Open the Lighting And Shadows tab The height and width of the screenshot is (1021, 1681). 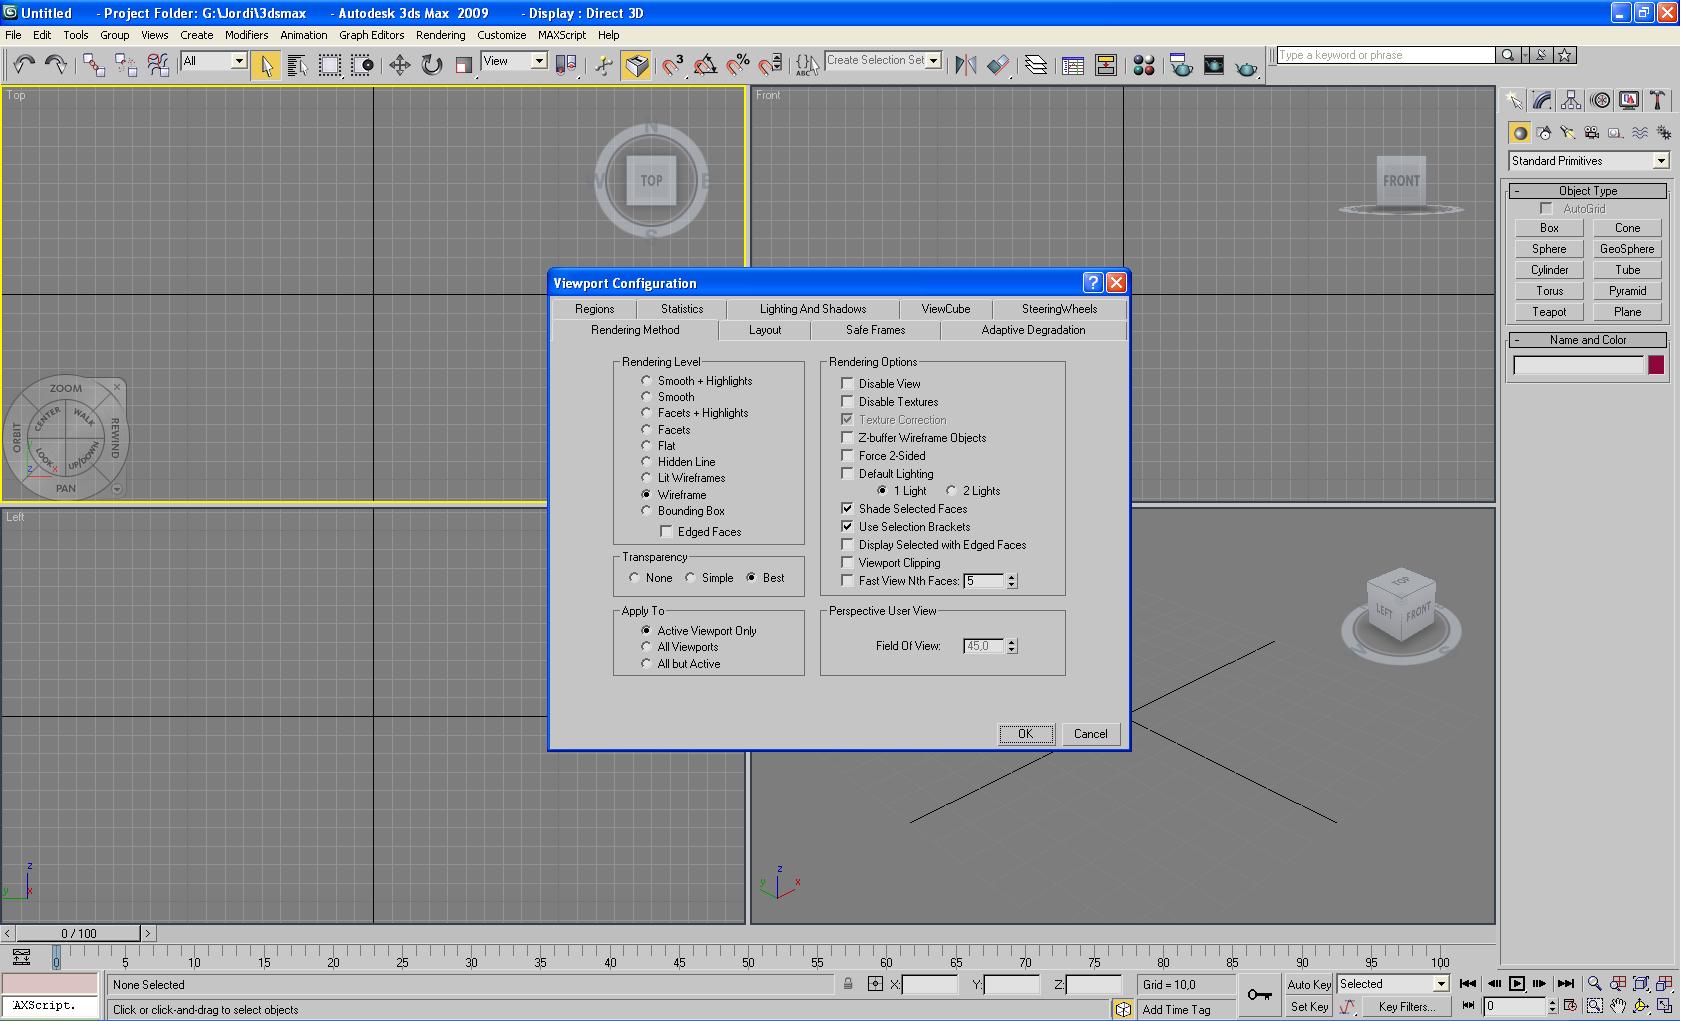[813, 309]
